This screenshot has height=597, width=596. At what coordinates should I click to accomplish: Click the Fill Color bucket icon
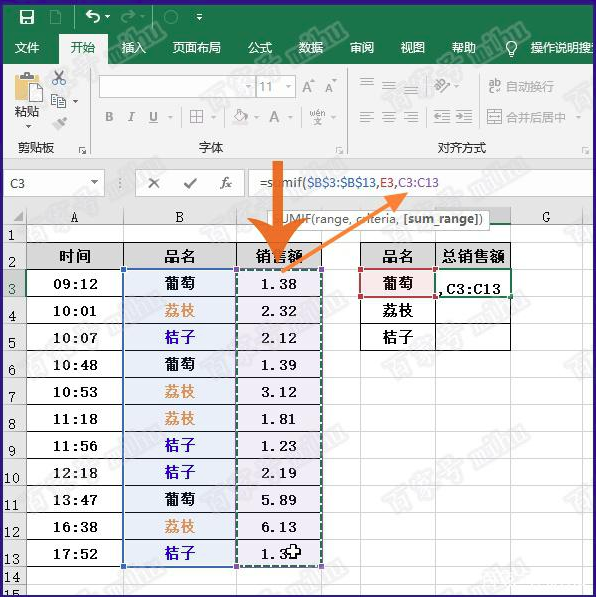click(241, 117)
